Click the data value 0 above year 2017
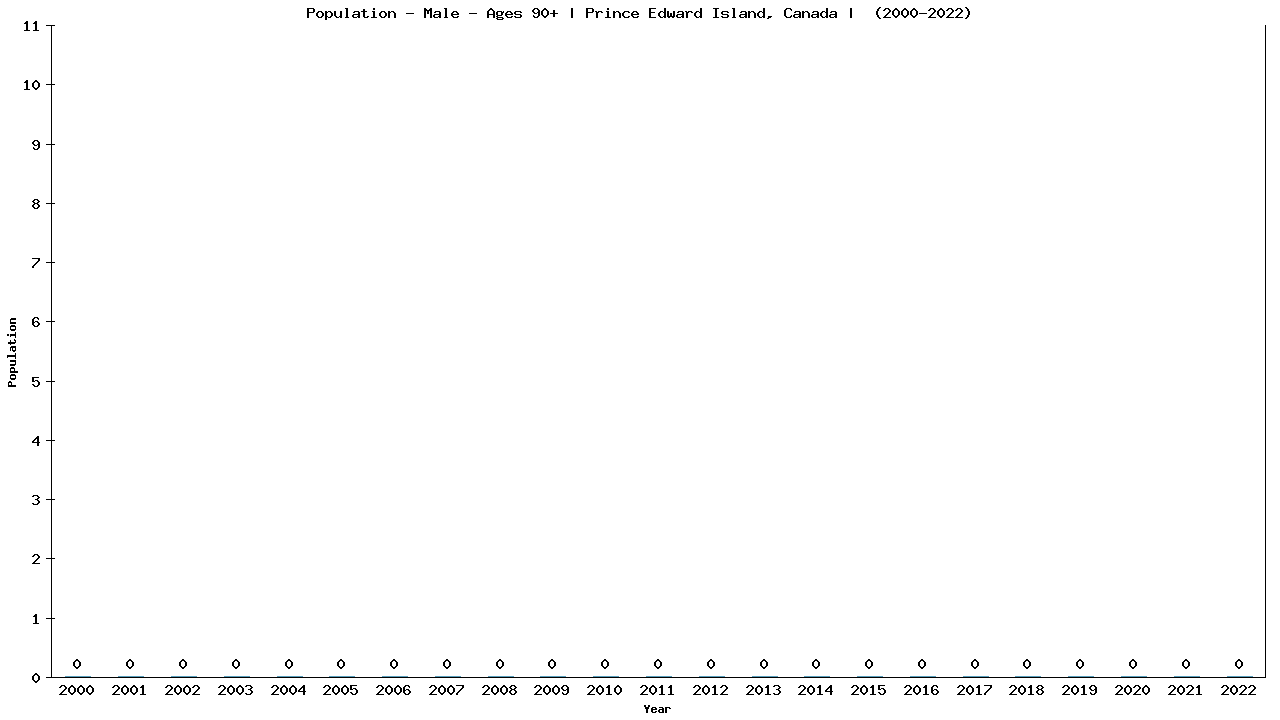The image size is (1280, 720). coord(975,664)
